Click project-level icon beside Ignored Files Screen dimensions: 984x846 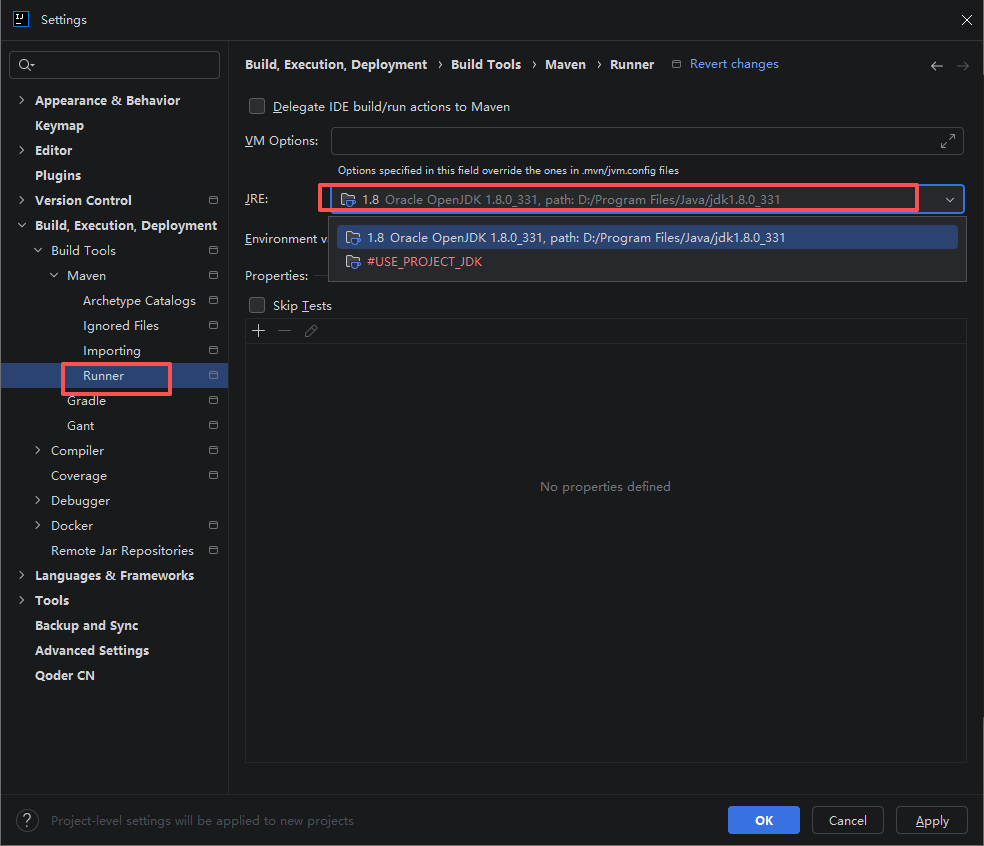coord(213,325)
